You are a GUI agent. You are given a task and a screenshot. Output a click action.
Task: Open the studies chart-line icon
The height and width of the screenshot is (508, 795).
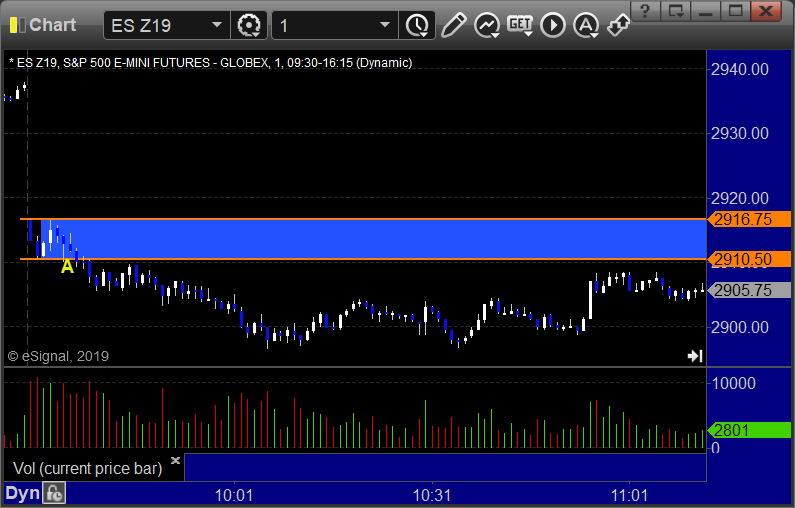(x=487, y=25)
